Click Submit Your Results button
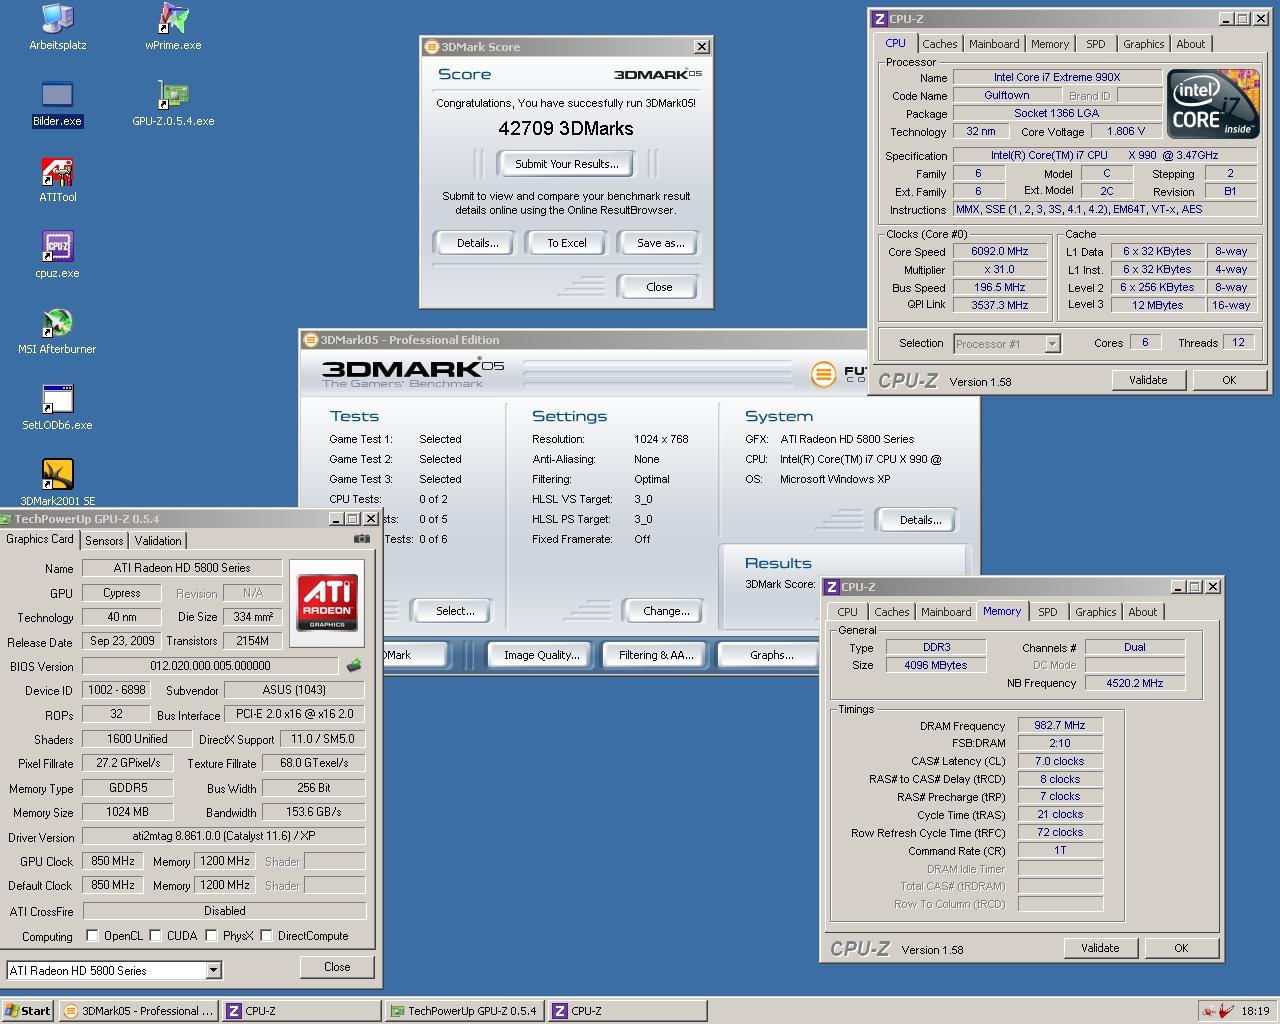This screenshot has width=1280, height=1024. (567, 164)
